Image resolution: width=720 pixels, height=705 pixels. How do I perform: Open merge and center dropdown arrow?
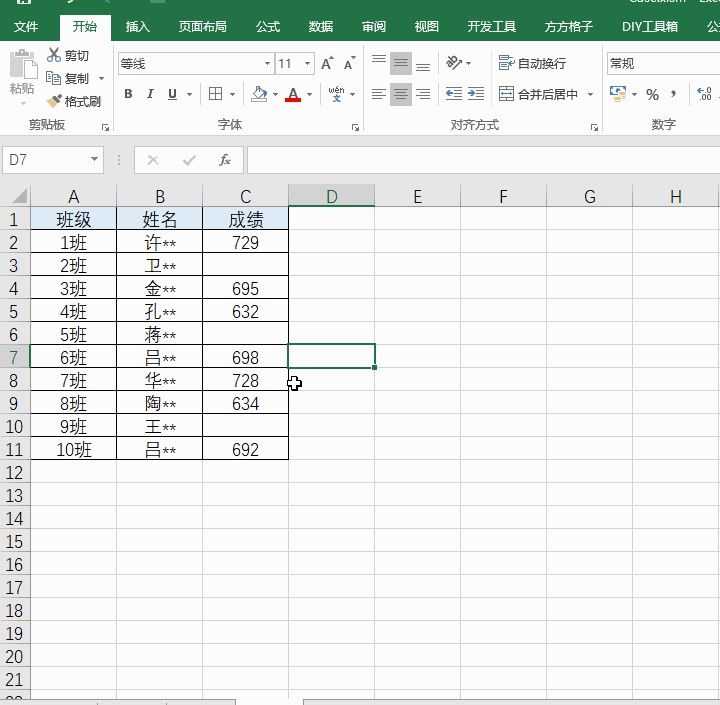tap(591, 95)
